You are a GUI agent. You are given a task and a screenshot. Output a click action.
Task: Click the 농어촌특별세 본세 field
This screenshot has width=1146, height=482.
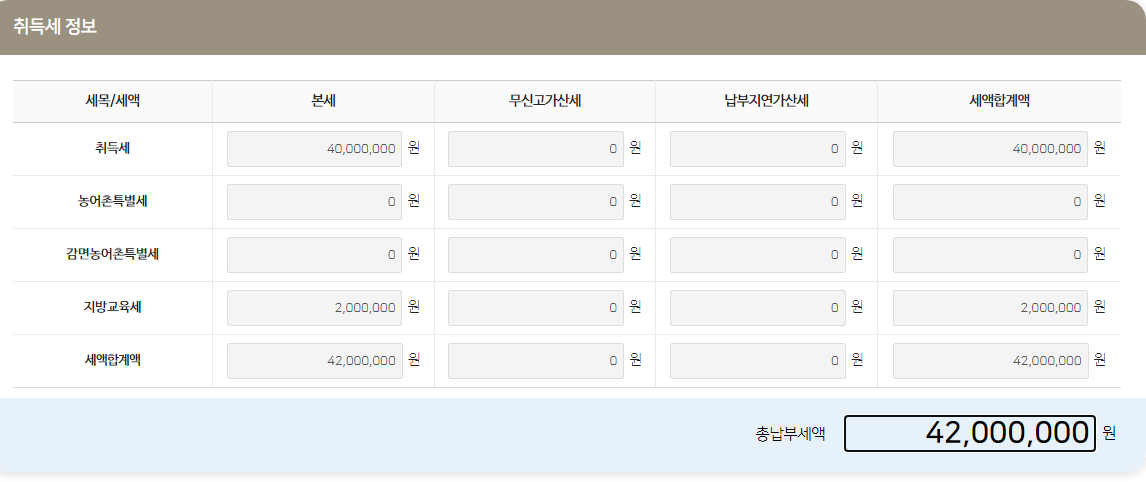click(x=314, y=202)
